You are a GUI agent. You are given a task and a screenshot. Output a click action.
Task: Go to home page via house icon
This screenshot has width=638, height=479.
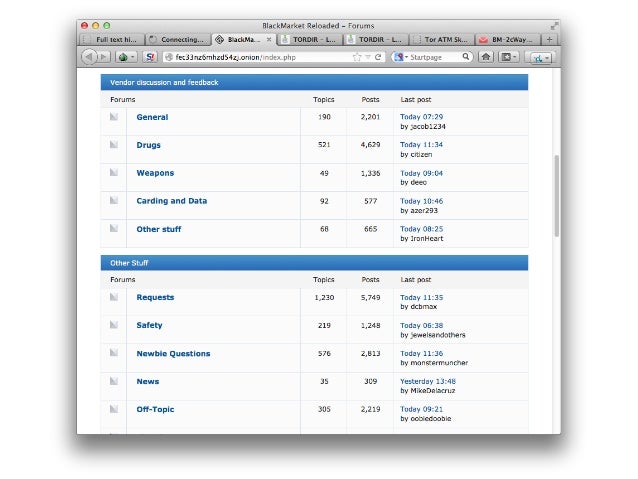tap(486, 57)
